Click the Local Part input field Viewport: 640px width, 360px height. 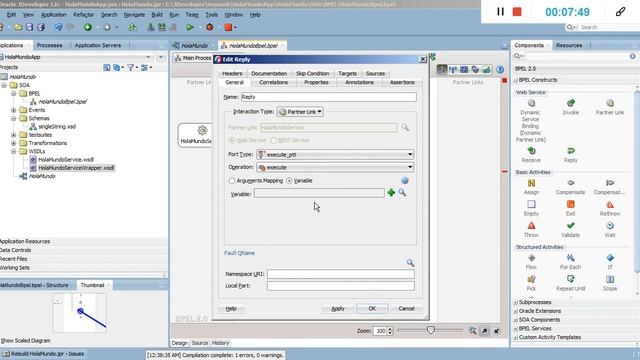[341, 286]
